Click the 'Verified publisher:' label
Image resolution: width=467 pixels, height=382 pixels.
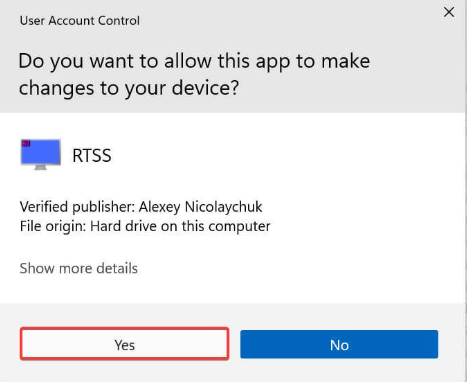pos(77,207)
